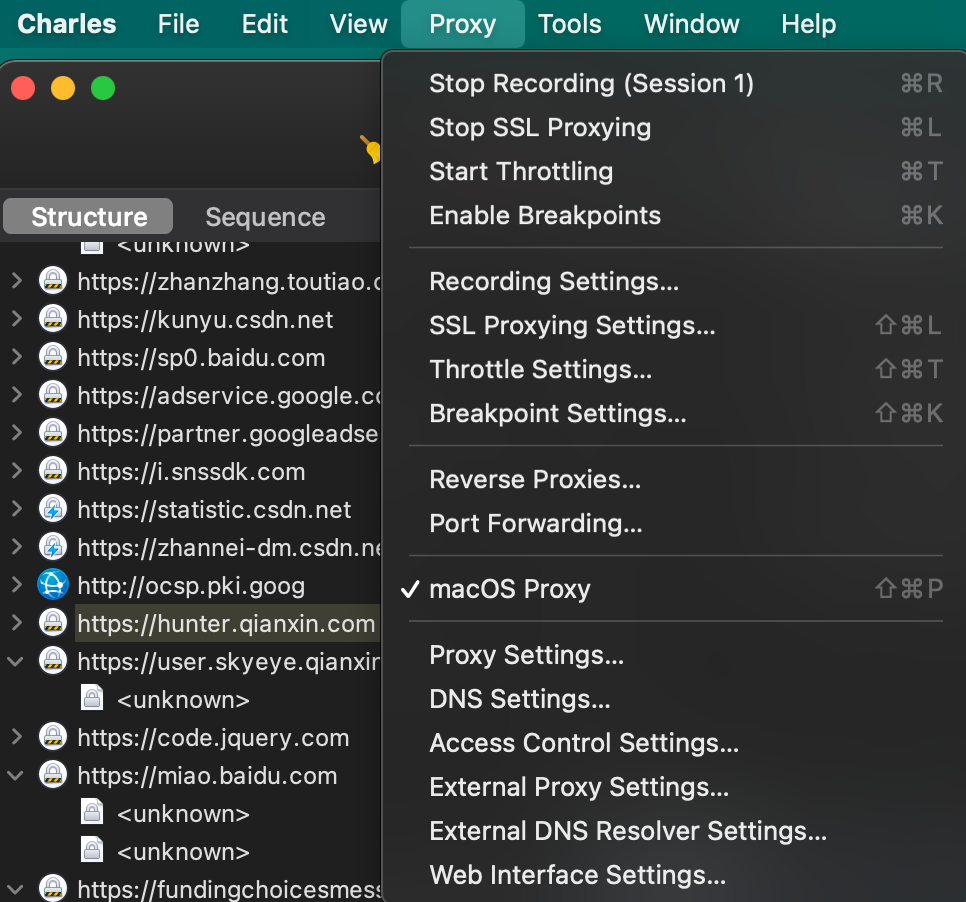The image size is (966, 902).
Task: Open the Window menu
Action: [x=691, y=24]
